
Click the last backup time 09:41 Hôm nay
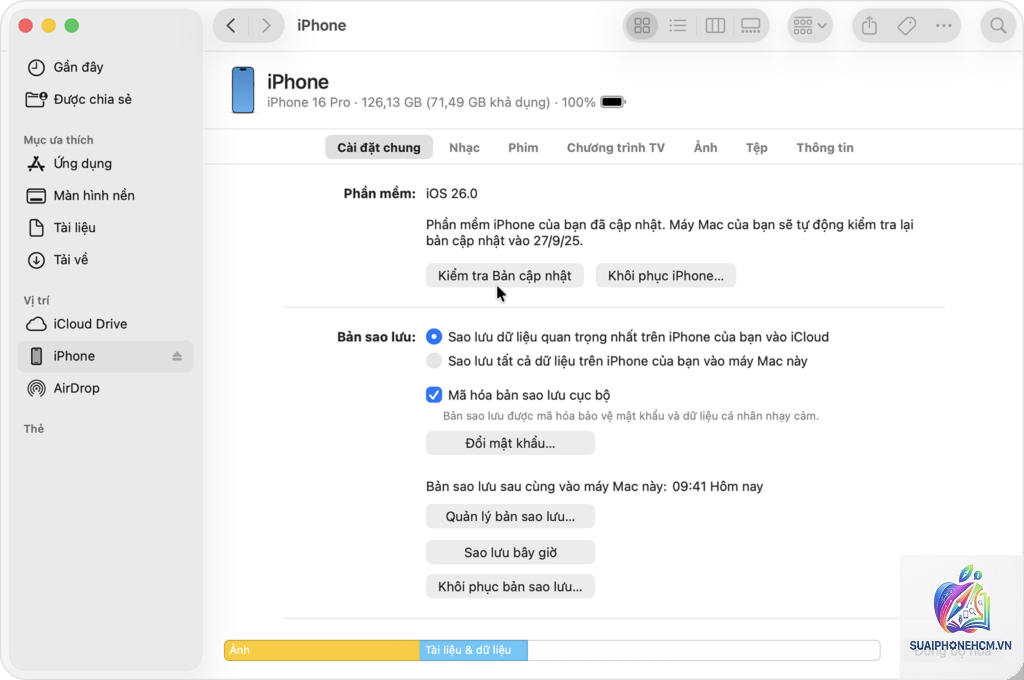tap(717, 486)
